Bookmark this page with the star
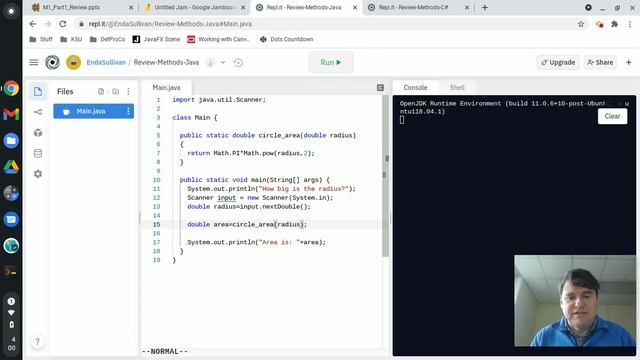Viewport: 640px width, 360px height. (581, 24)
